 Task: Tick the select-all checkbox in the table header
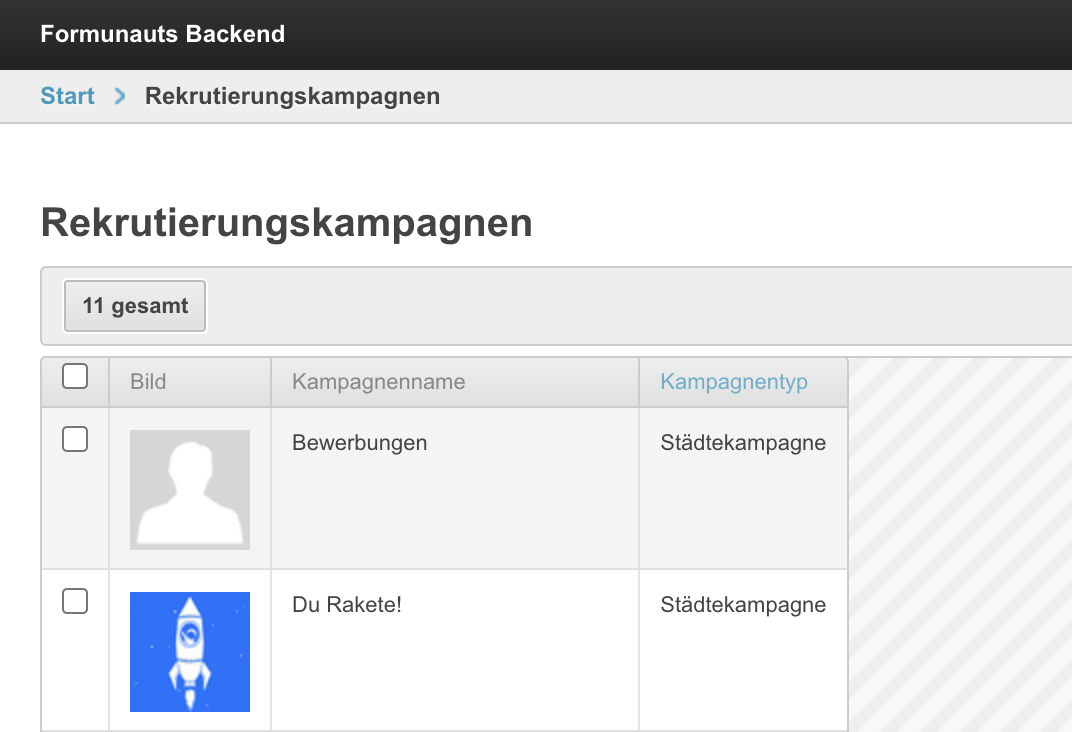75,376
